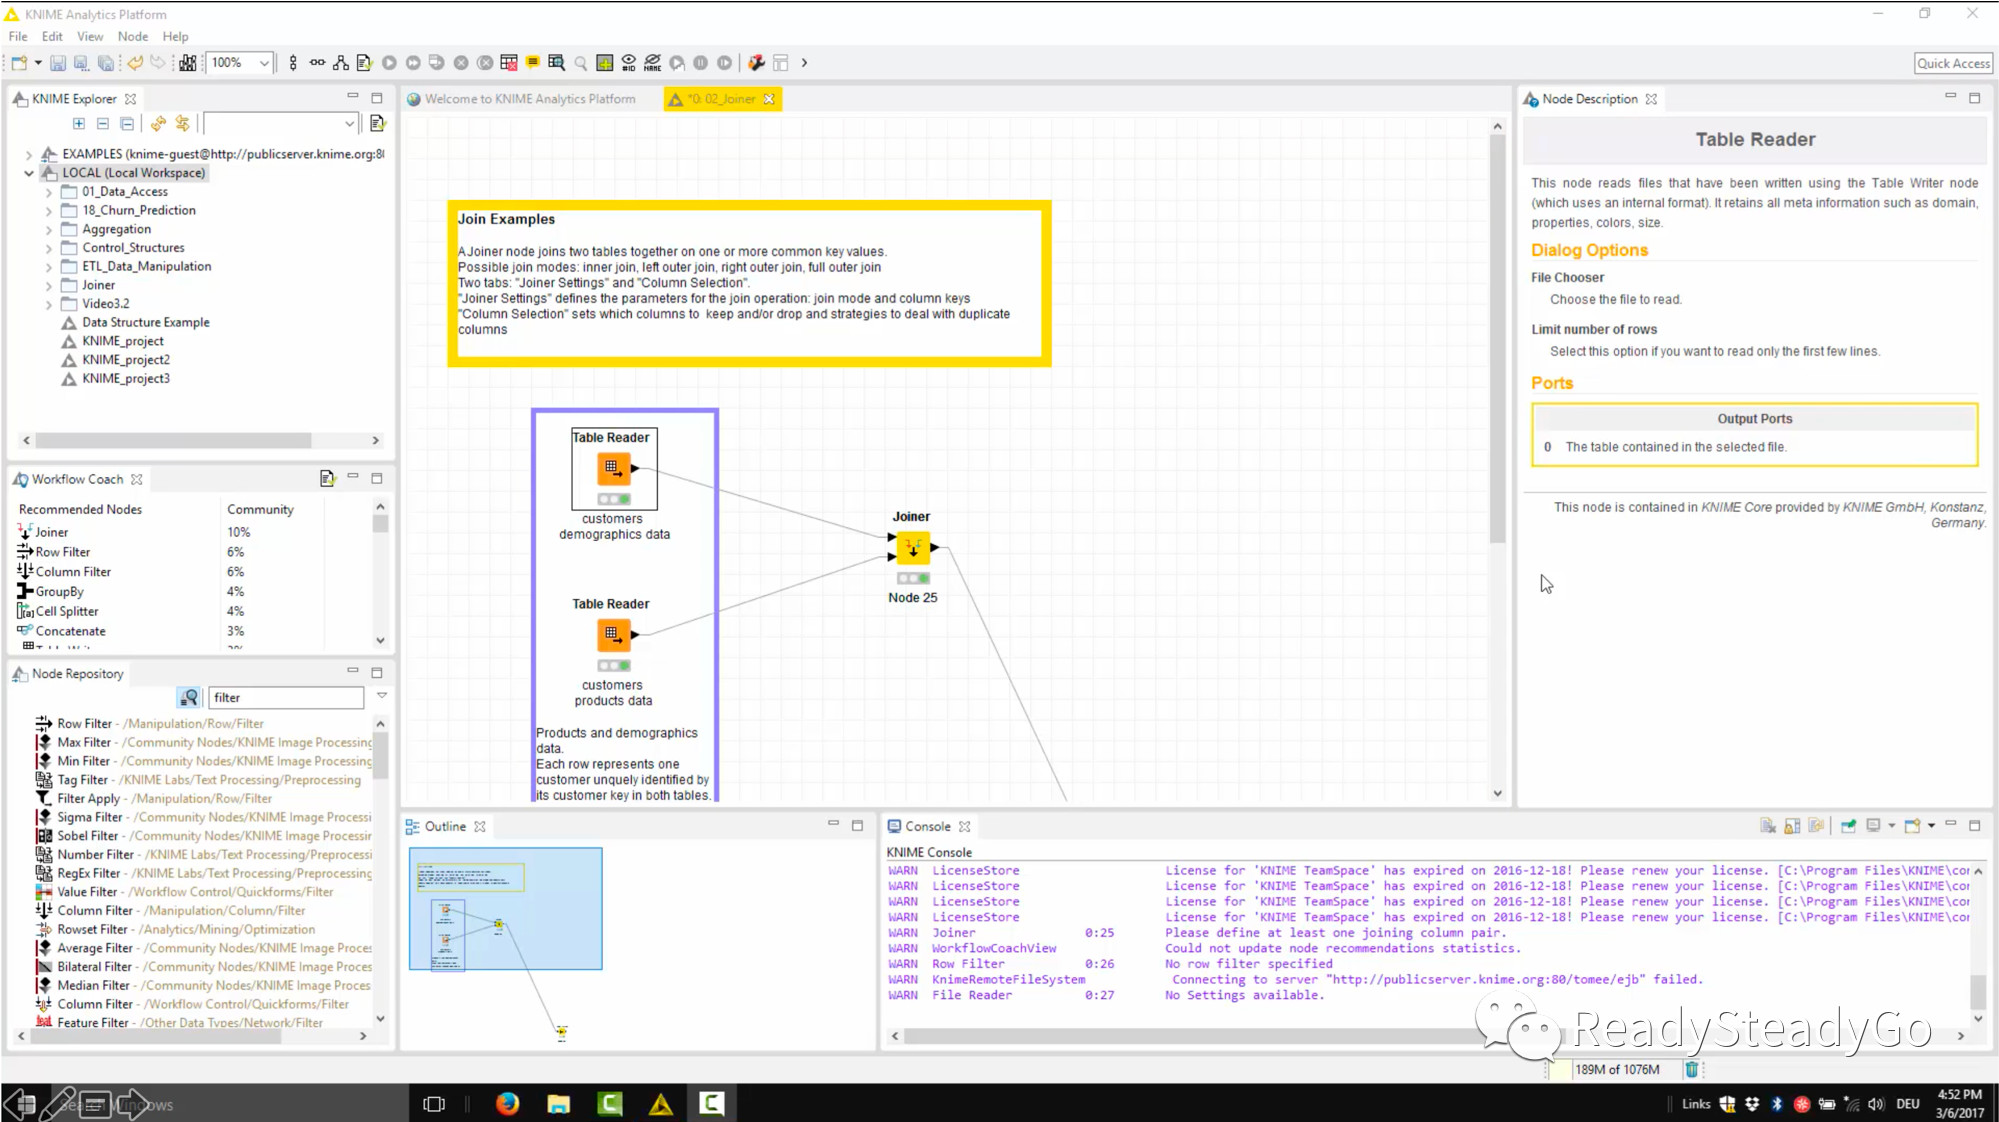
Task: Click the open output table view icon
Action: (x=557, y=63)
